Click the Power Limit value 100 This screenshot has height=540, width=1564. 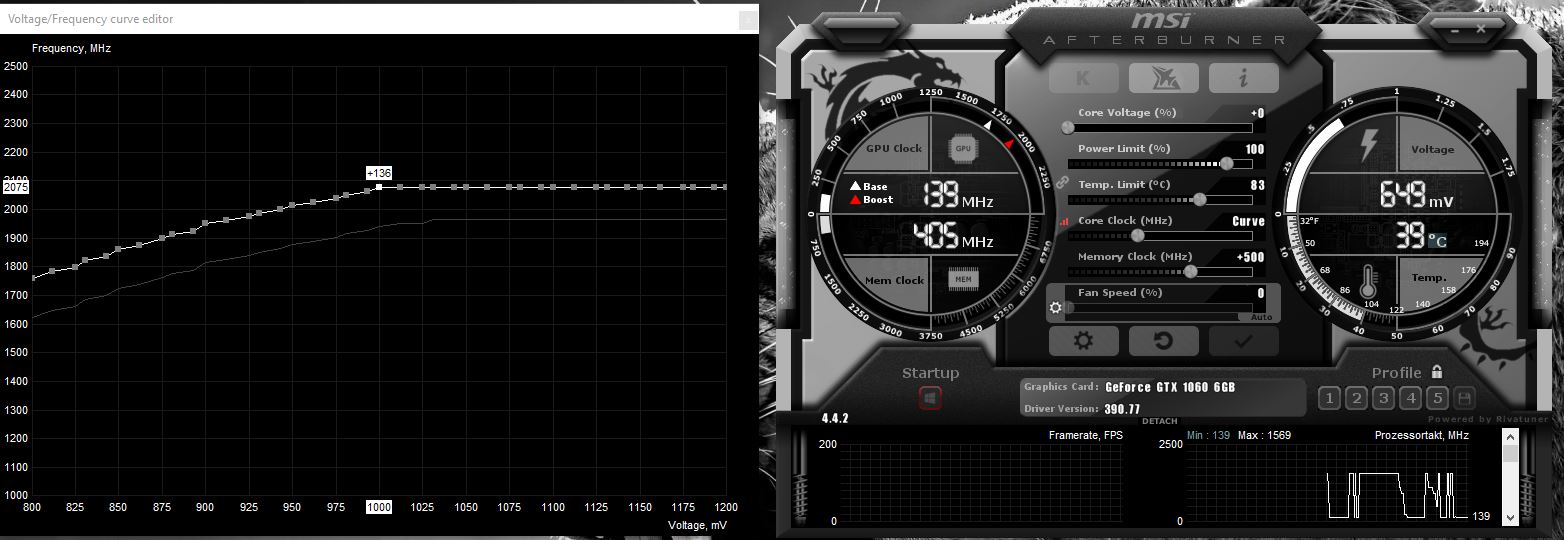(1254, 149)
